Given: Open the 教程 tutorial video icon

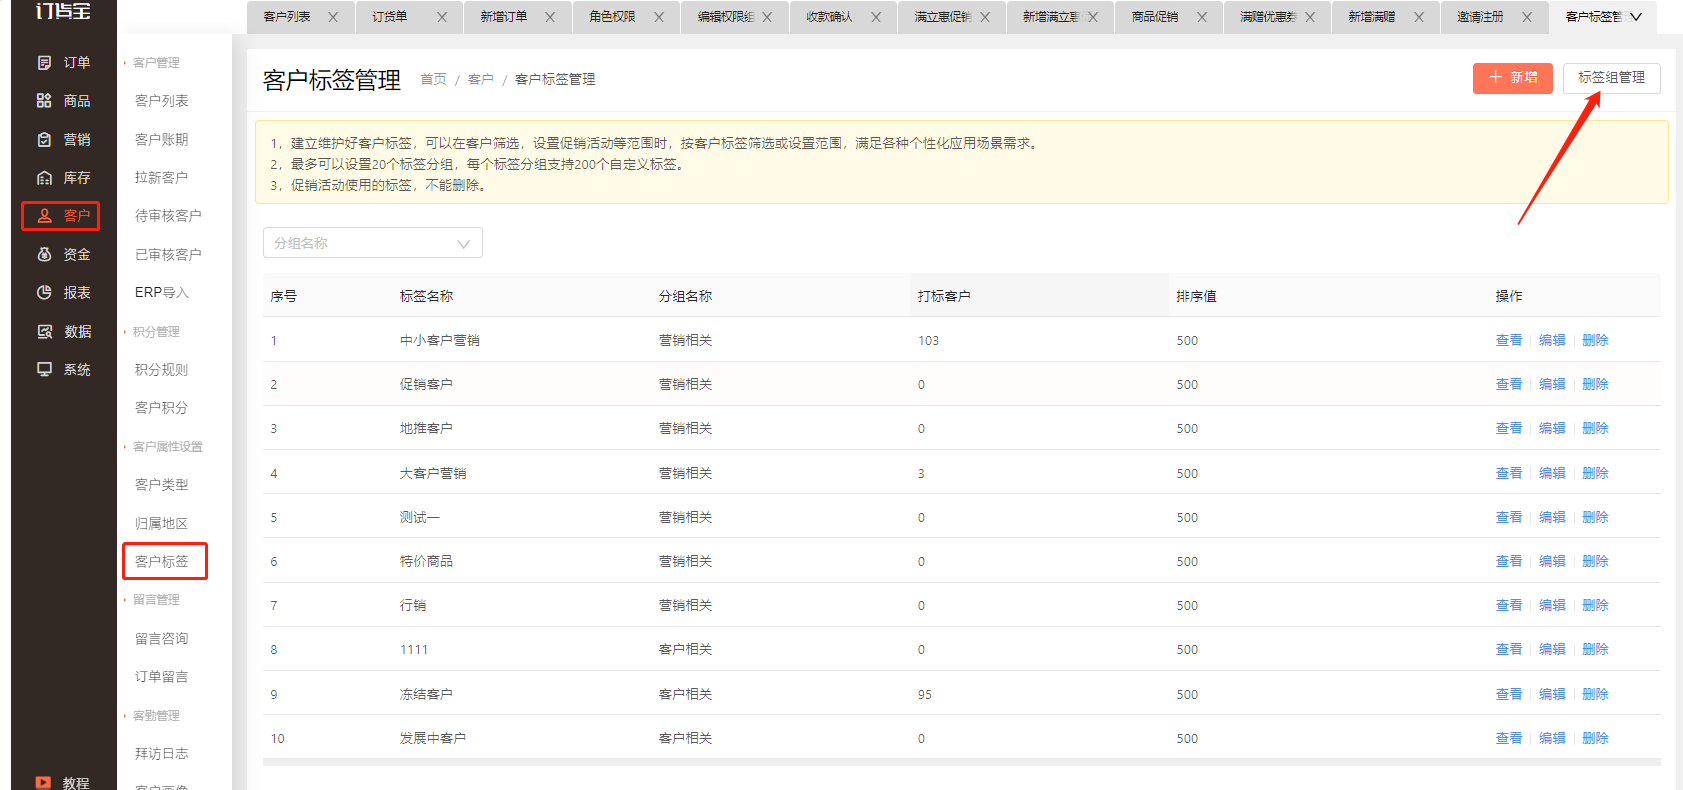Looking at the screenshot, I should [43, 783].
